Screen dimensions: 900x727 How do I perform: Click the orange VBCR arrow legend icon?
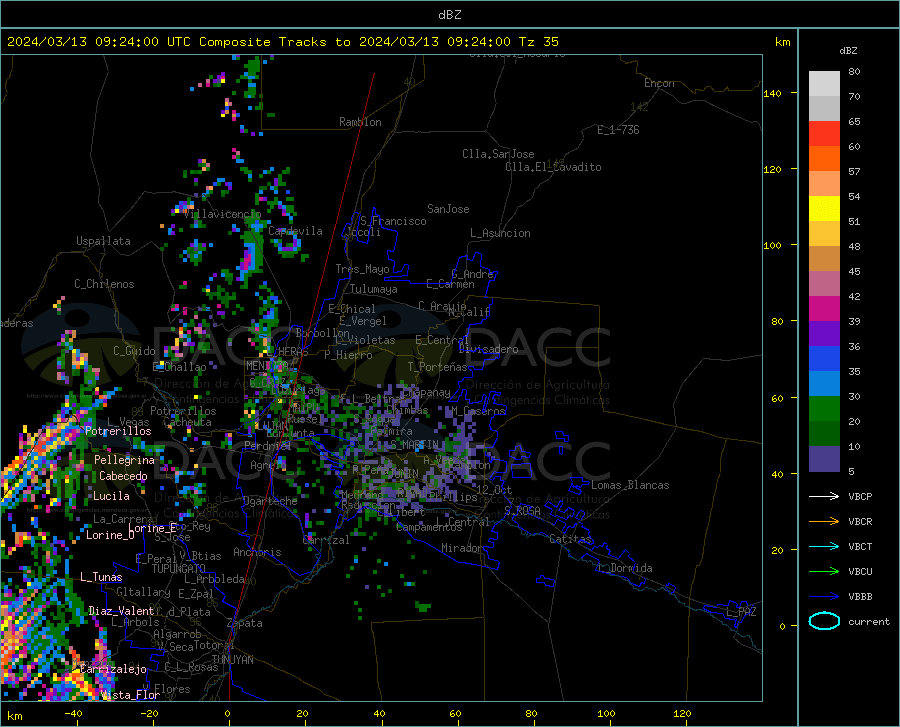pyautogui.click(x=824, y=521)
